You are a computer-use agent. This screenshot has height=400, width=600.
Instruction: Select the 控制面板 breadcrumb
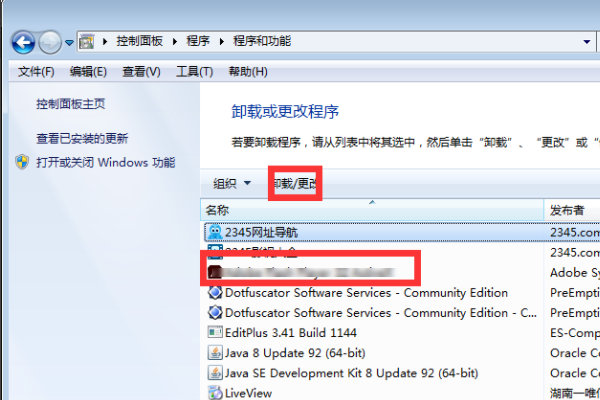coord(140,41)
